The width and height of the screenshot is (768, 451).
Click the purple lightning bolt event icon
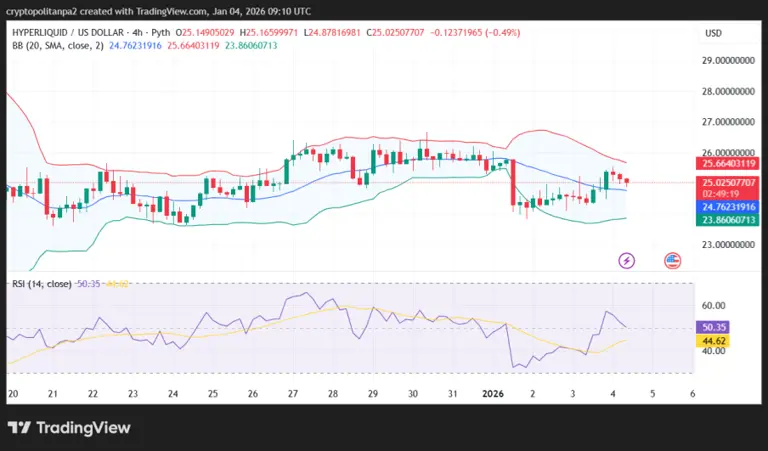(627, 260)
